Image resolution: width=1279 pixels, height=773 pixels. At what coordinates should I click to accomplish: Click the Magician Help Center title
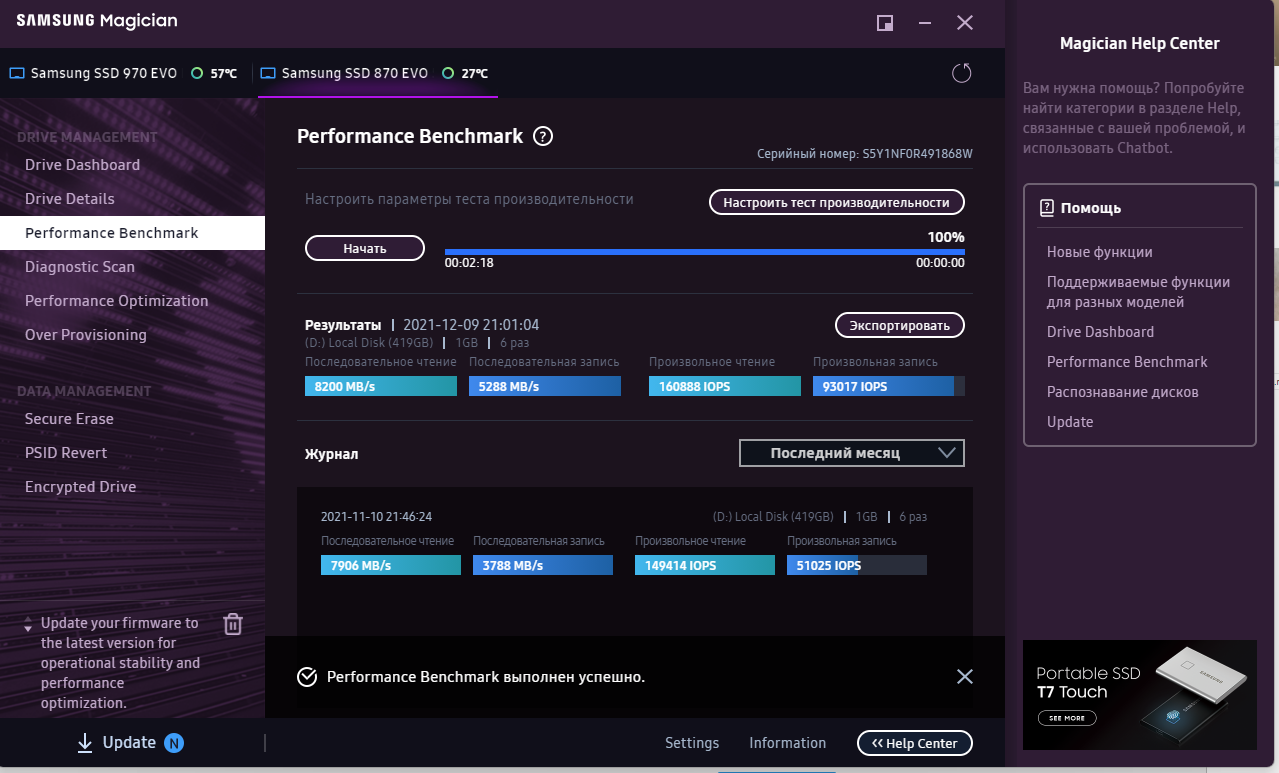pyautogui.click(x=1140, y=44)
